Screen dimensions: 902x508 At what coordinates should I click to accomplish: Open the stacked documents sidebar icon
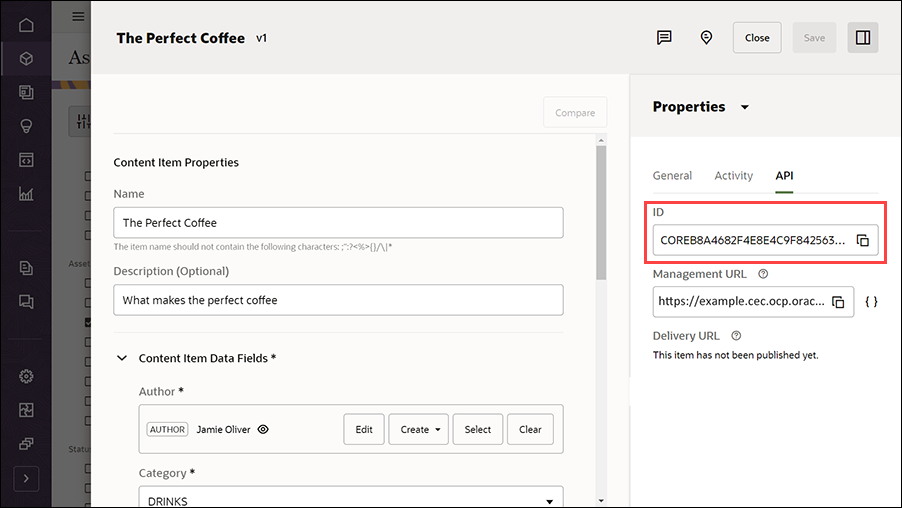26,92
